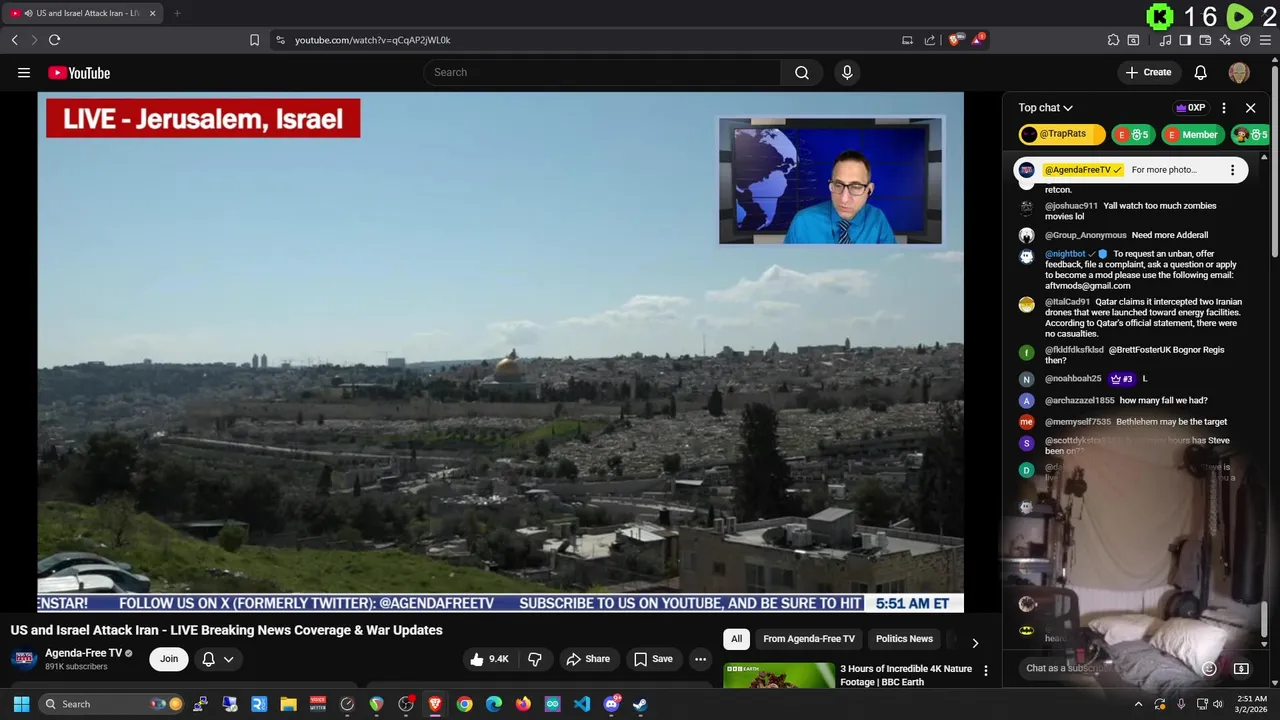Click @joshuac911 chat message
This screenshot has width=1280, height=720.
(x=1130, y=211)
